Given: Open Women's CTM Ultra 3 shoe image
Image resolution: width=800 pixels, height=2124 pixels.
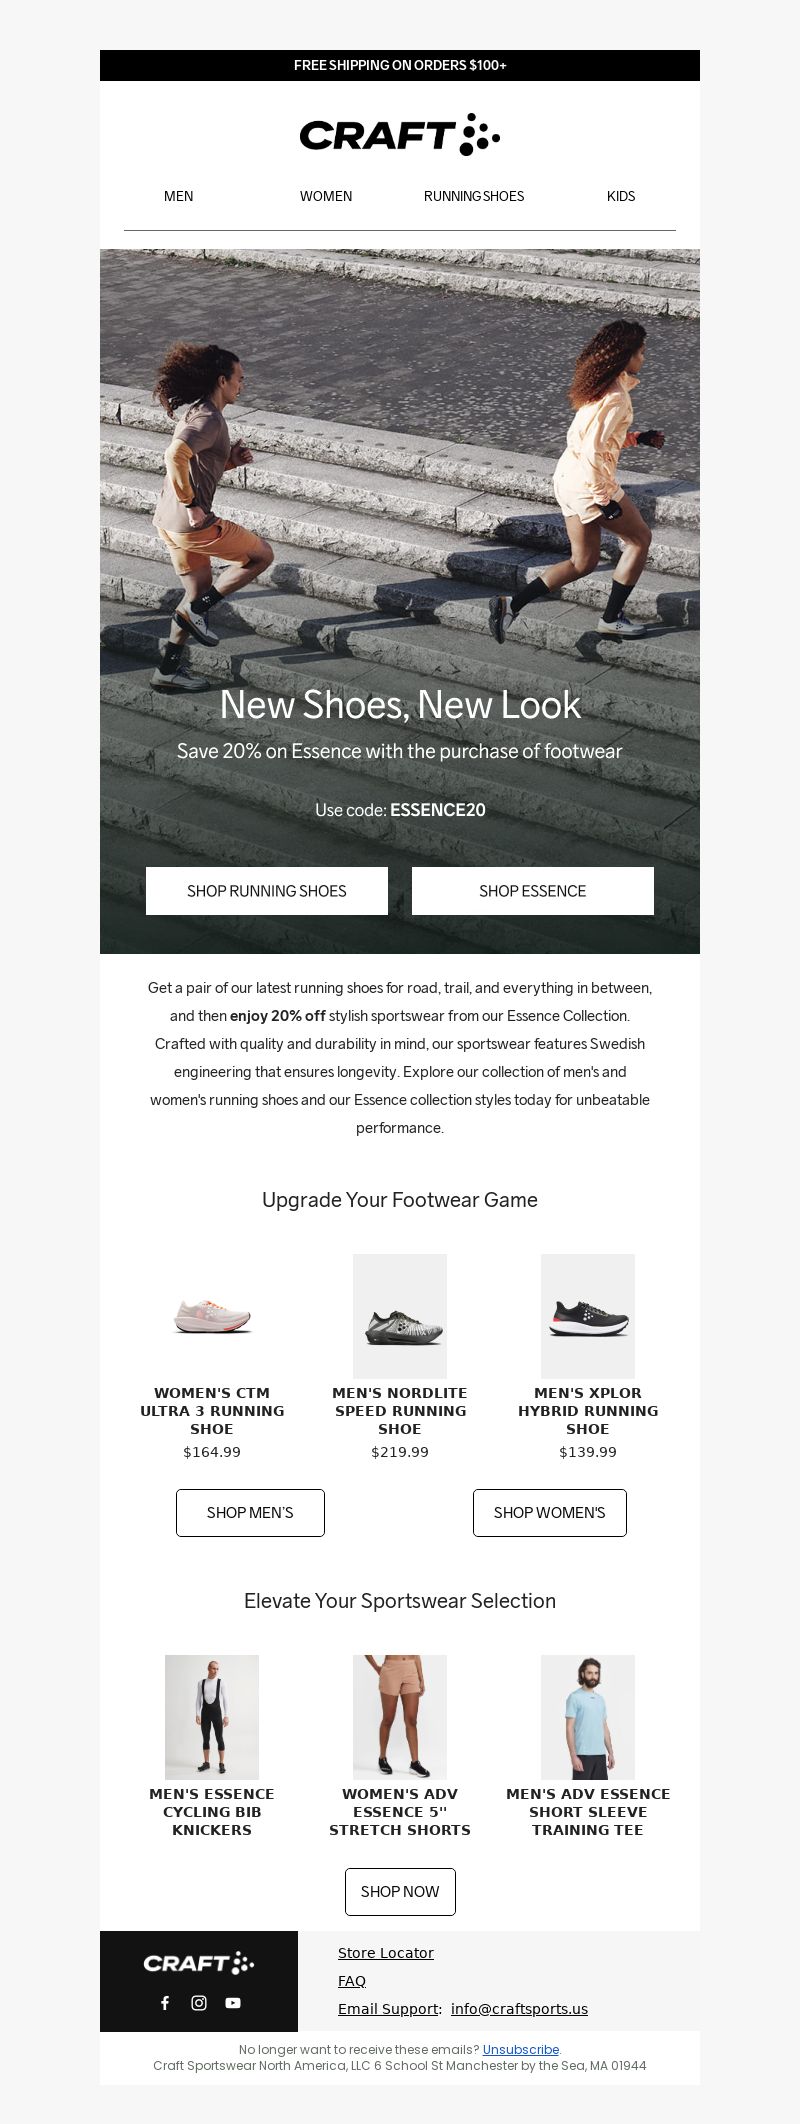Looking at the screenshot, I should tap(212, 1317).
